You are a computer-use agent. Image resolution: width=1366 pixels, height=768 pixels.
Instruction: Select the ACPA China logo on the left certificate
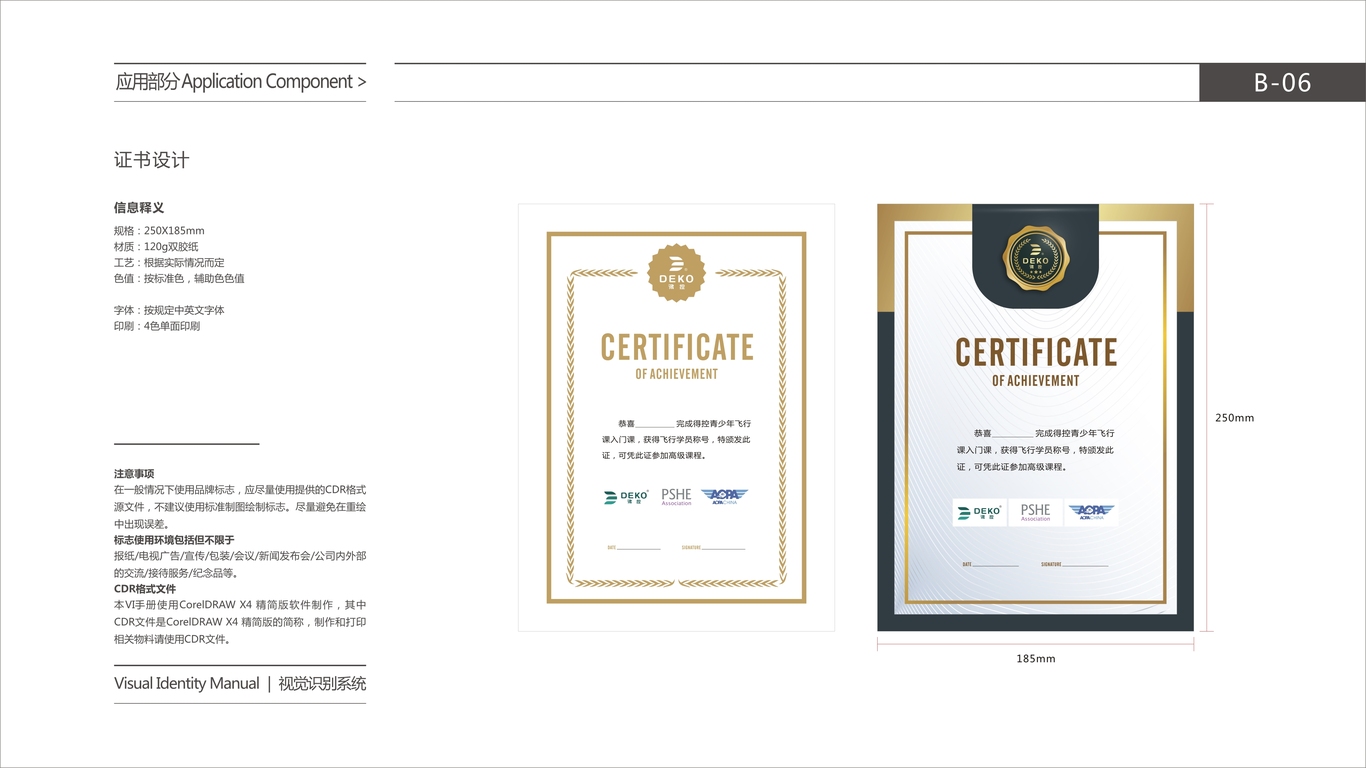click(724, 496)
